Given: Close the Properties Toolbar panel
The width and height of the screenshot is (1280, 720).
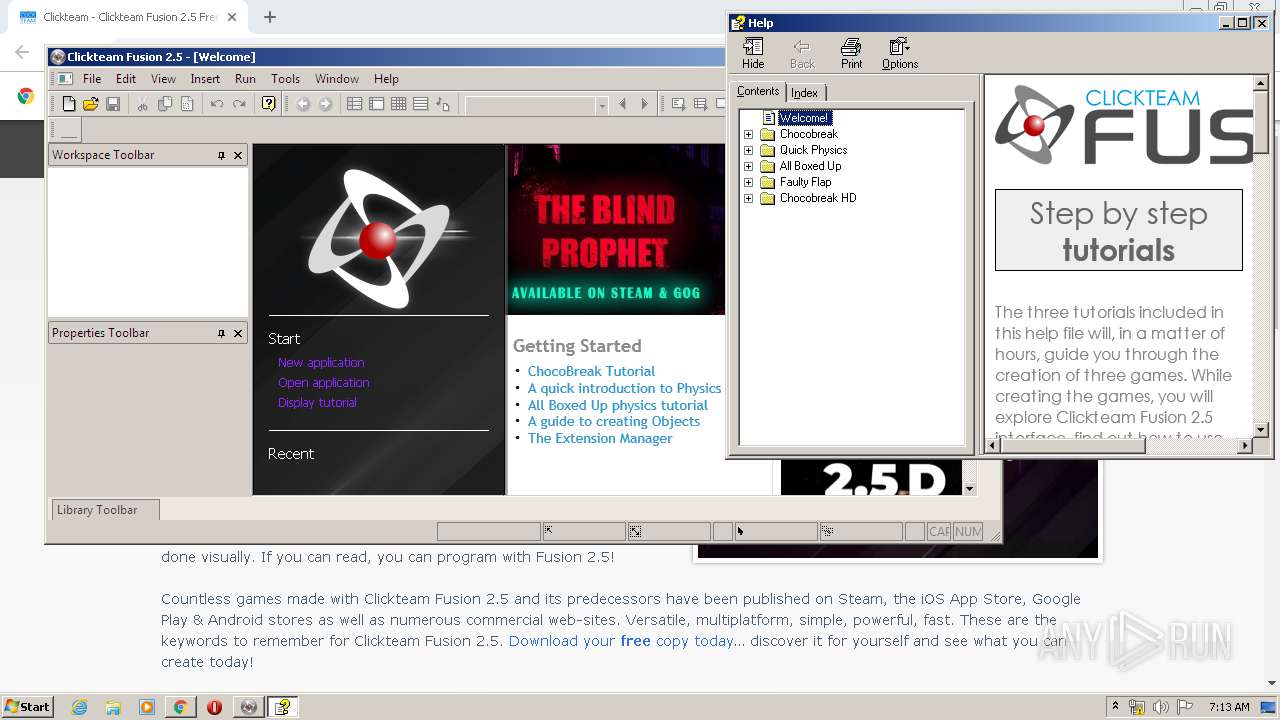Looking at the screenshot, I should [x=238, y=333].
